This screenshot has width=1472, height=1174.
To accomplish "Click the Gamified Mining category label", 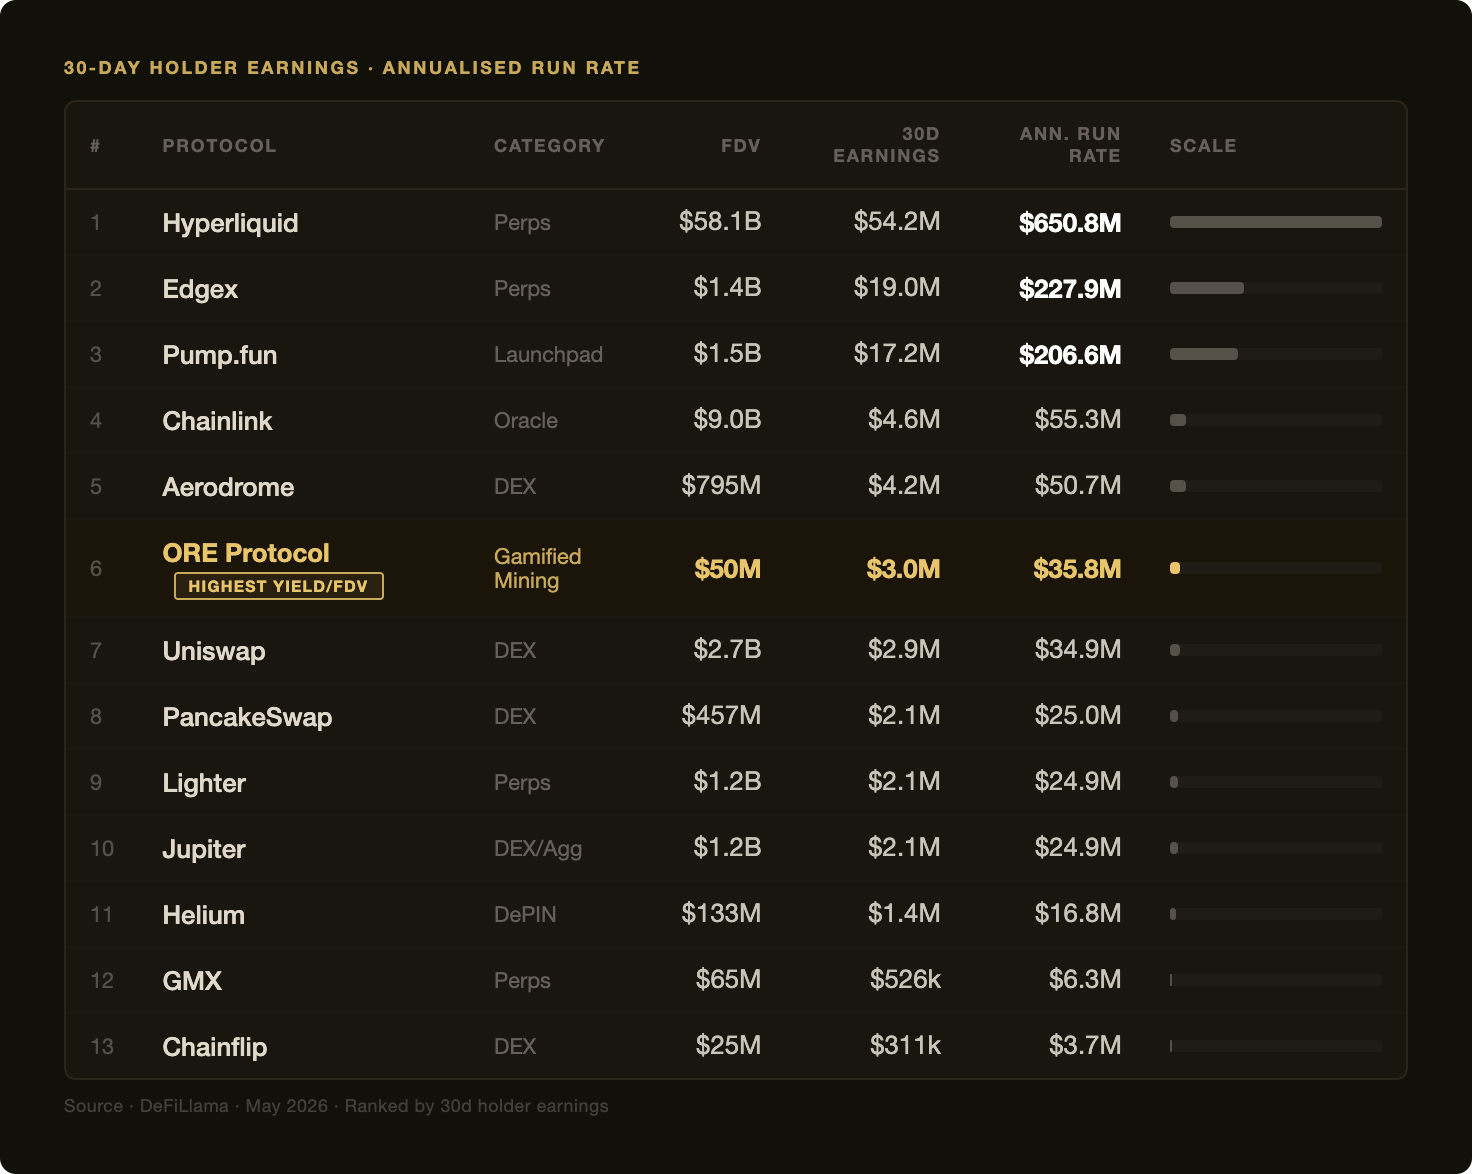I will point(538,568).
